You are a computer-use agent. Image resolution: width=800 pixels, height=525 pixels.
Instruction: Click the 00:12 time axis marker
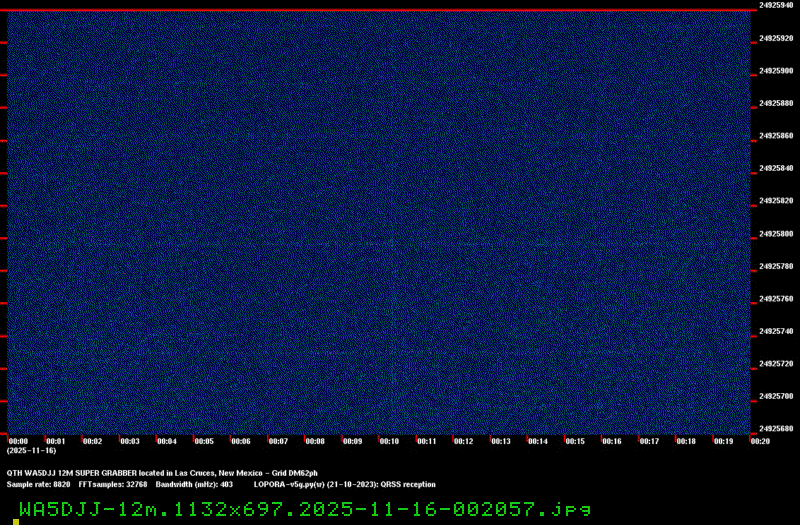pos(464,441)
